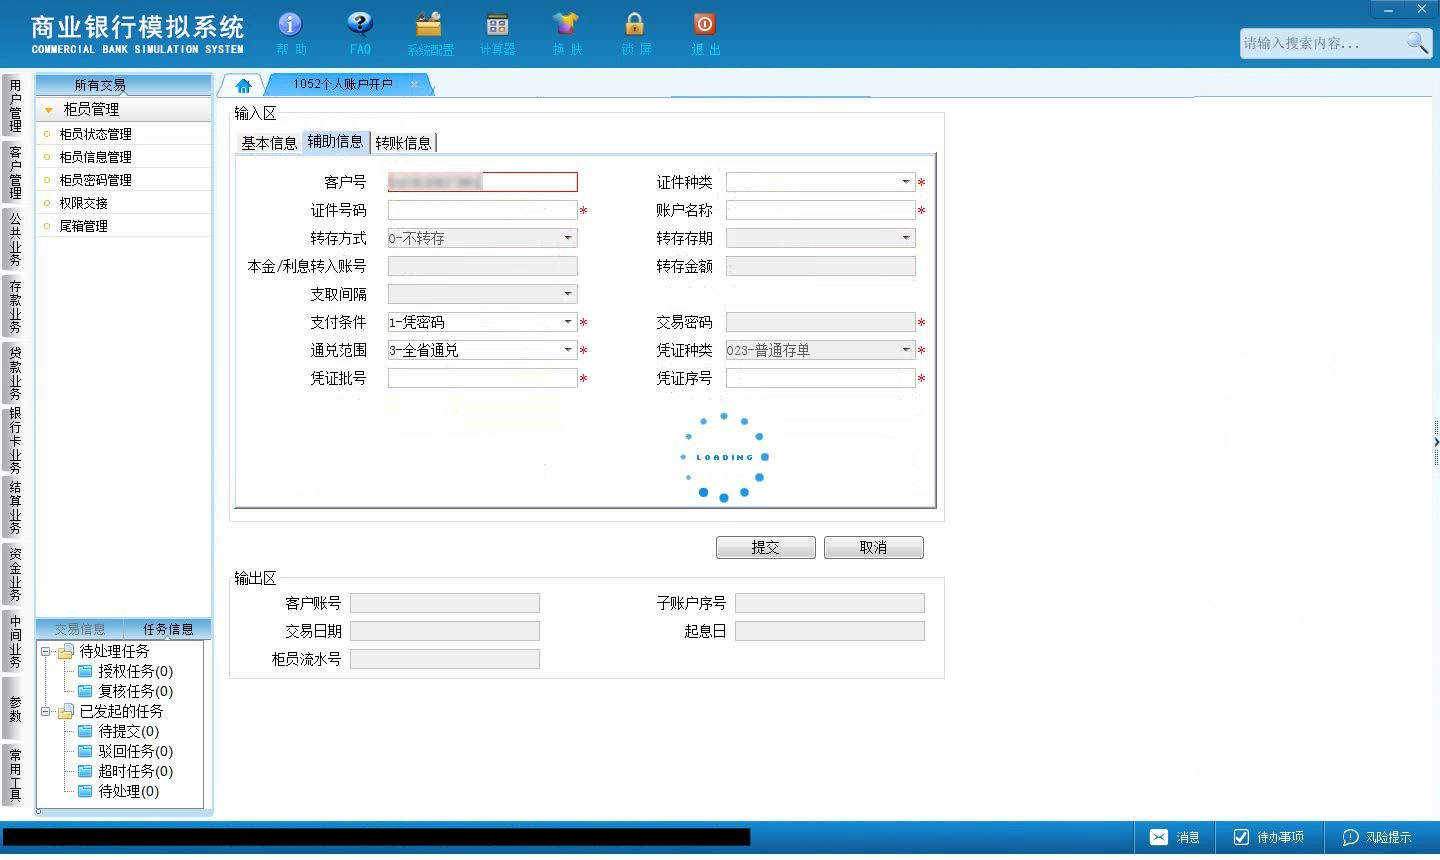Launch the 计算器 calculator tool
This screenshot has width=1440, height=860.
[x=497, y=33]
